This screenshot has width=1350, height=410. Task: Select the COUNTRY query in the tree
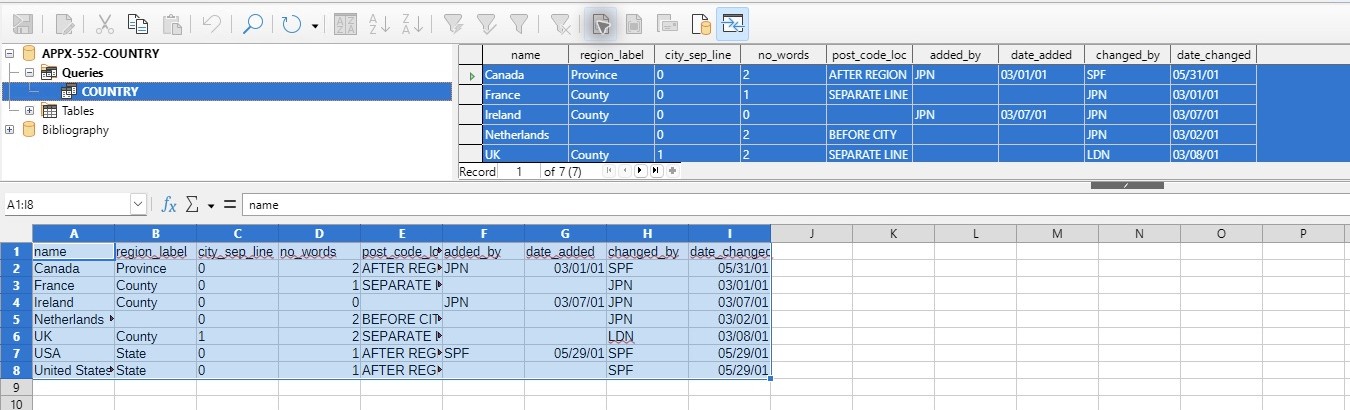[109, 92]
